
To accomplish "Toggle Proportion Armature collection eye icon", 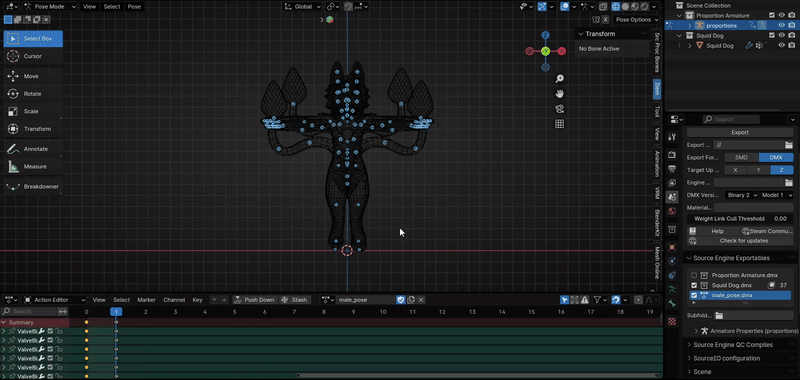I will pos(781,15).
